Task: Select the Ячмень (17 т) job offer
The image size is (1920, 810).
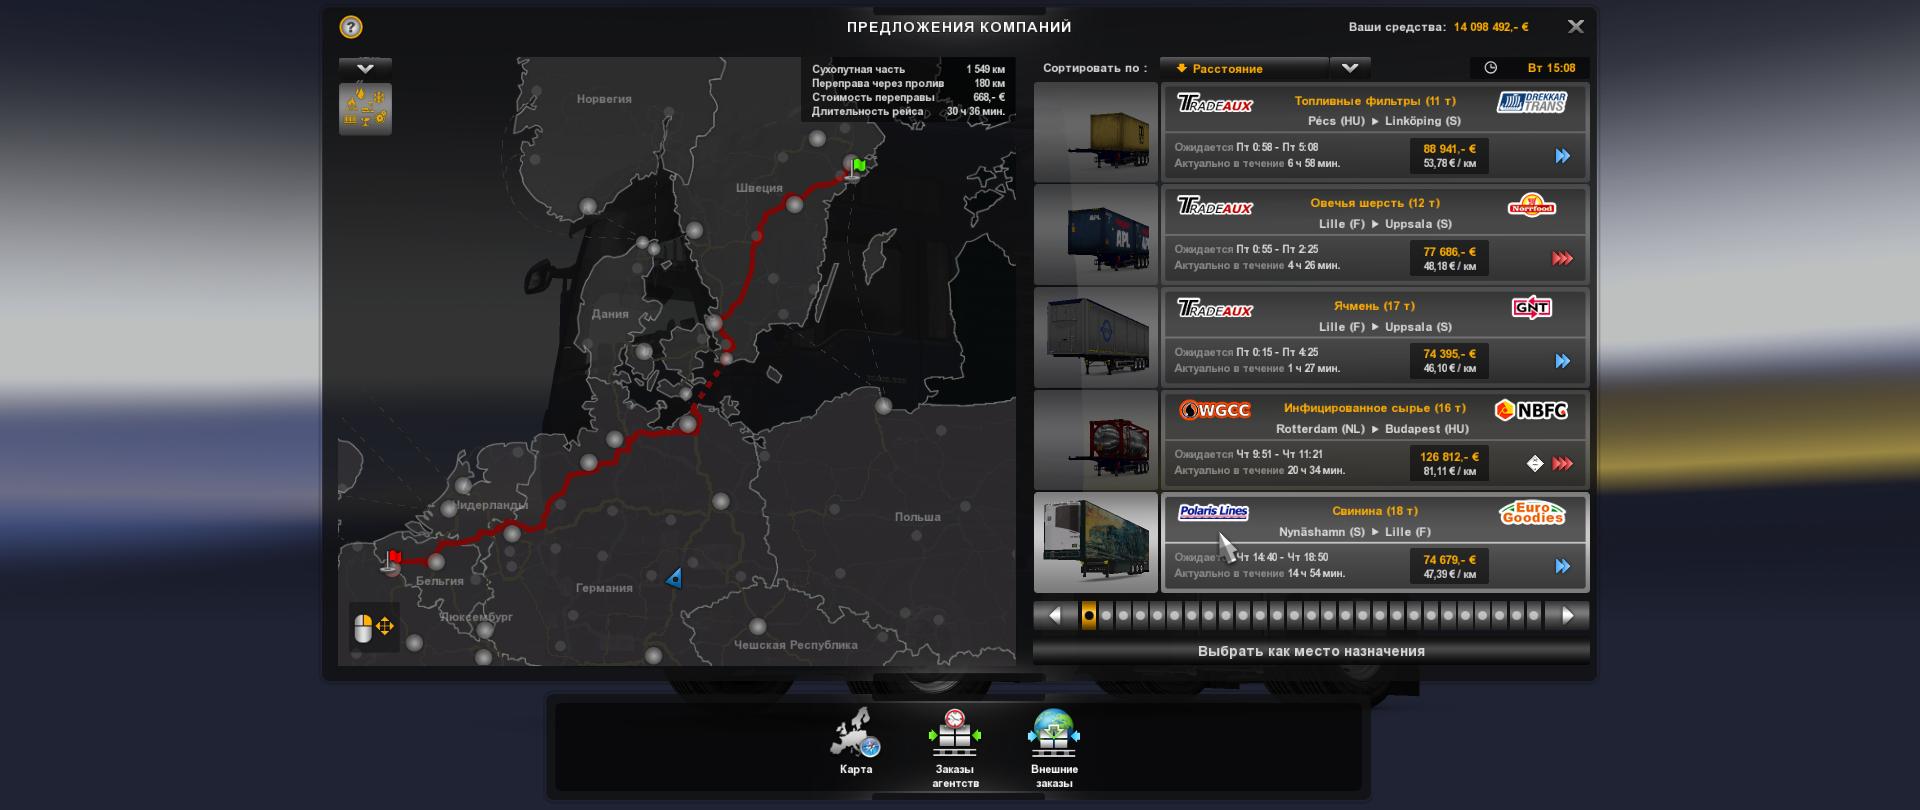Action: 1374,337
